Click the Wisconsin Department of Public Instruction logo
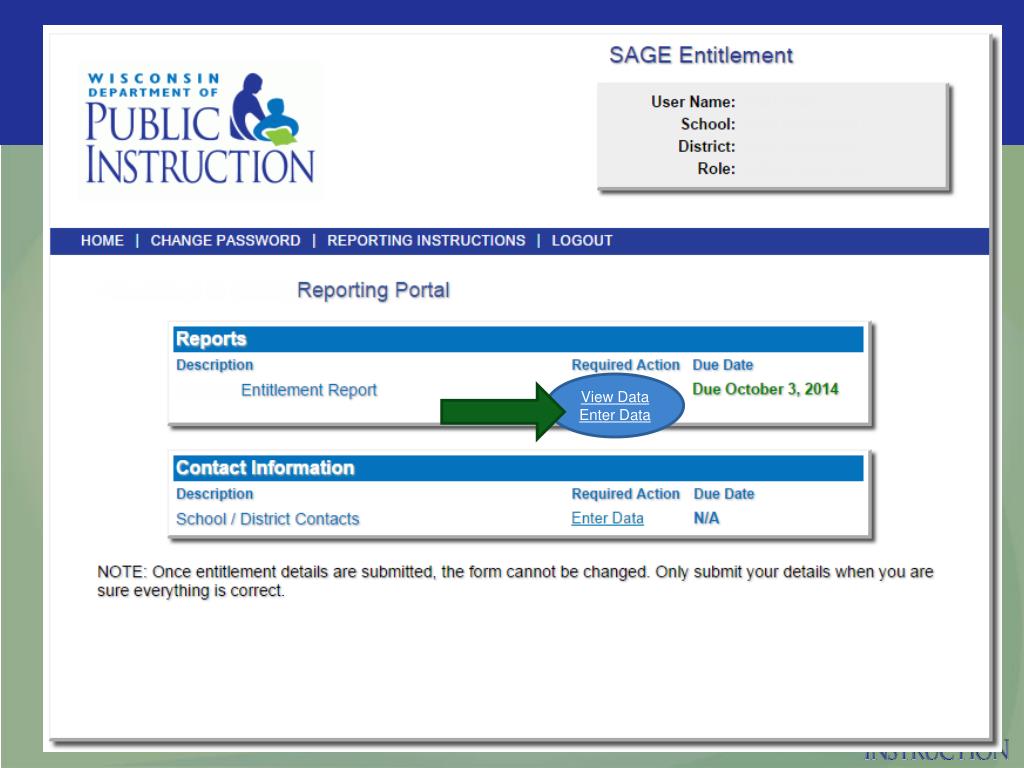The height and width of the screenshot is (768, 1024). tap(200, 128)
